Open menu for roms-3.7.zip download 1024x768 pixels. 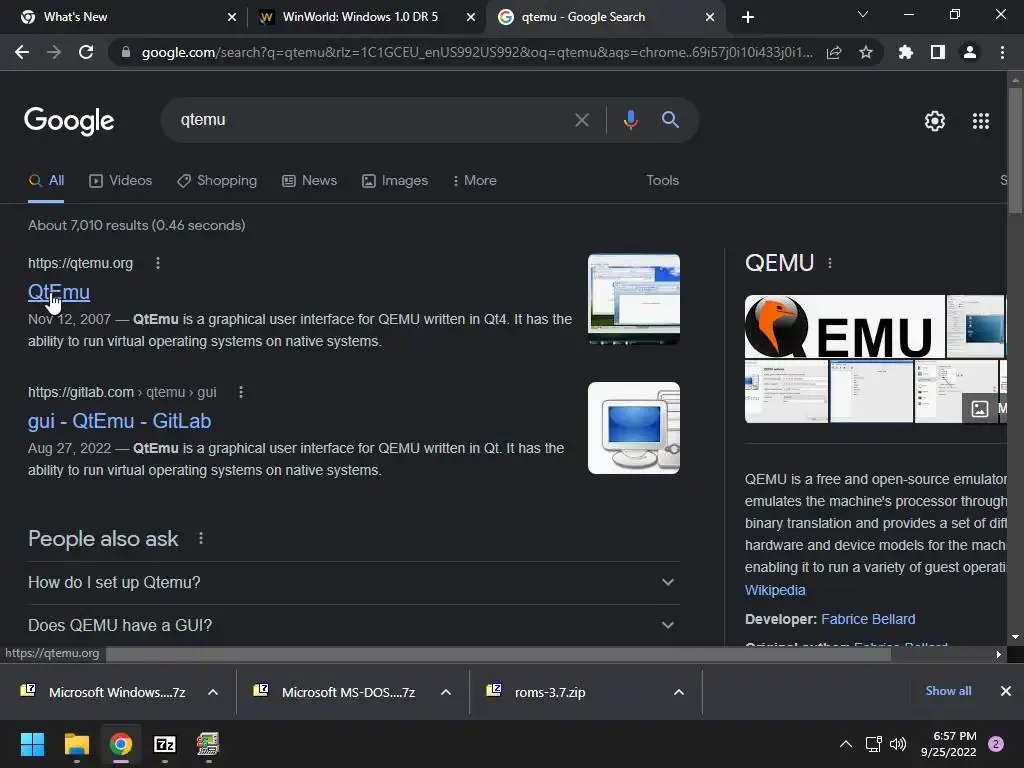tap(679, 692)
